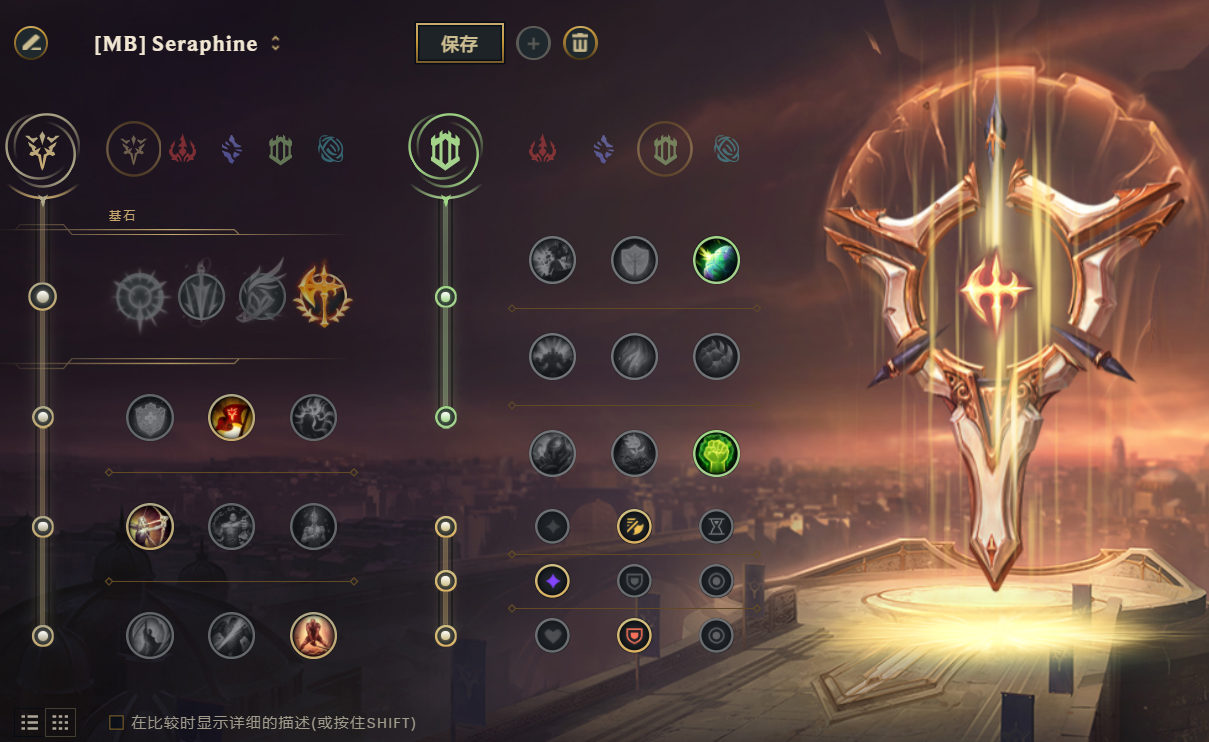Open the [MB] Seraphine rune page dropdown
1209x742 pixels.
188,44
